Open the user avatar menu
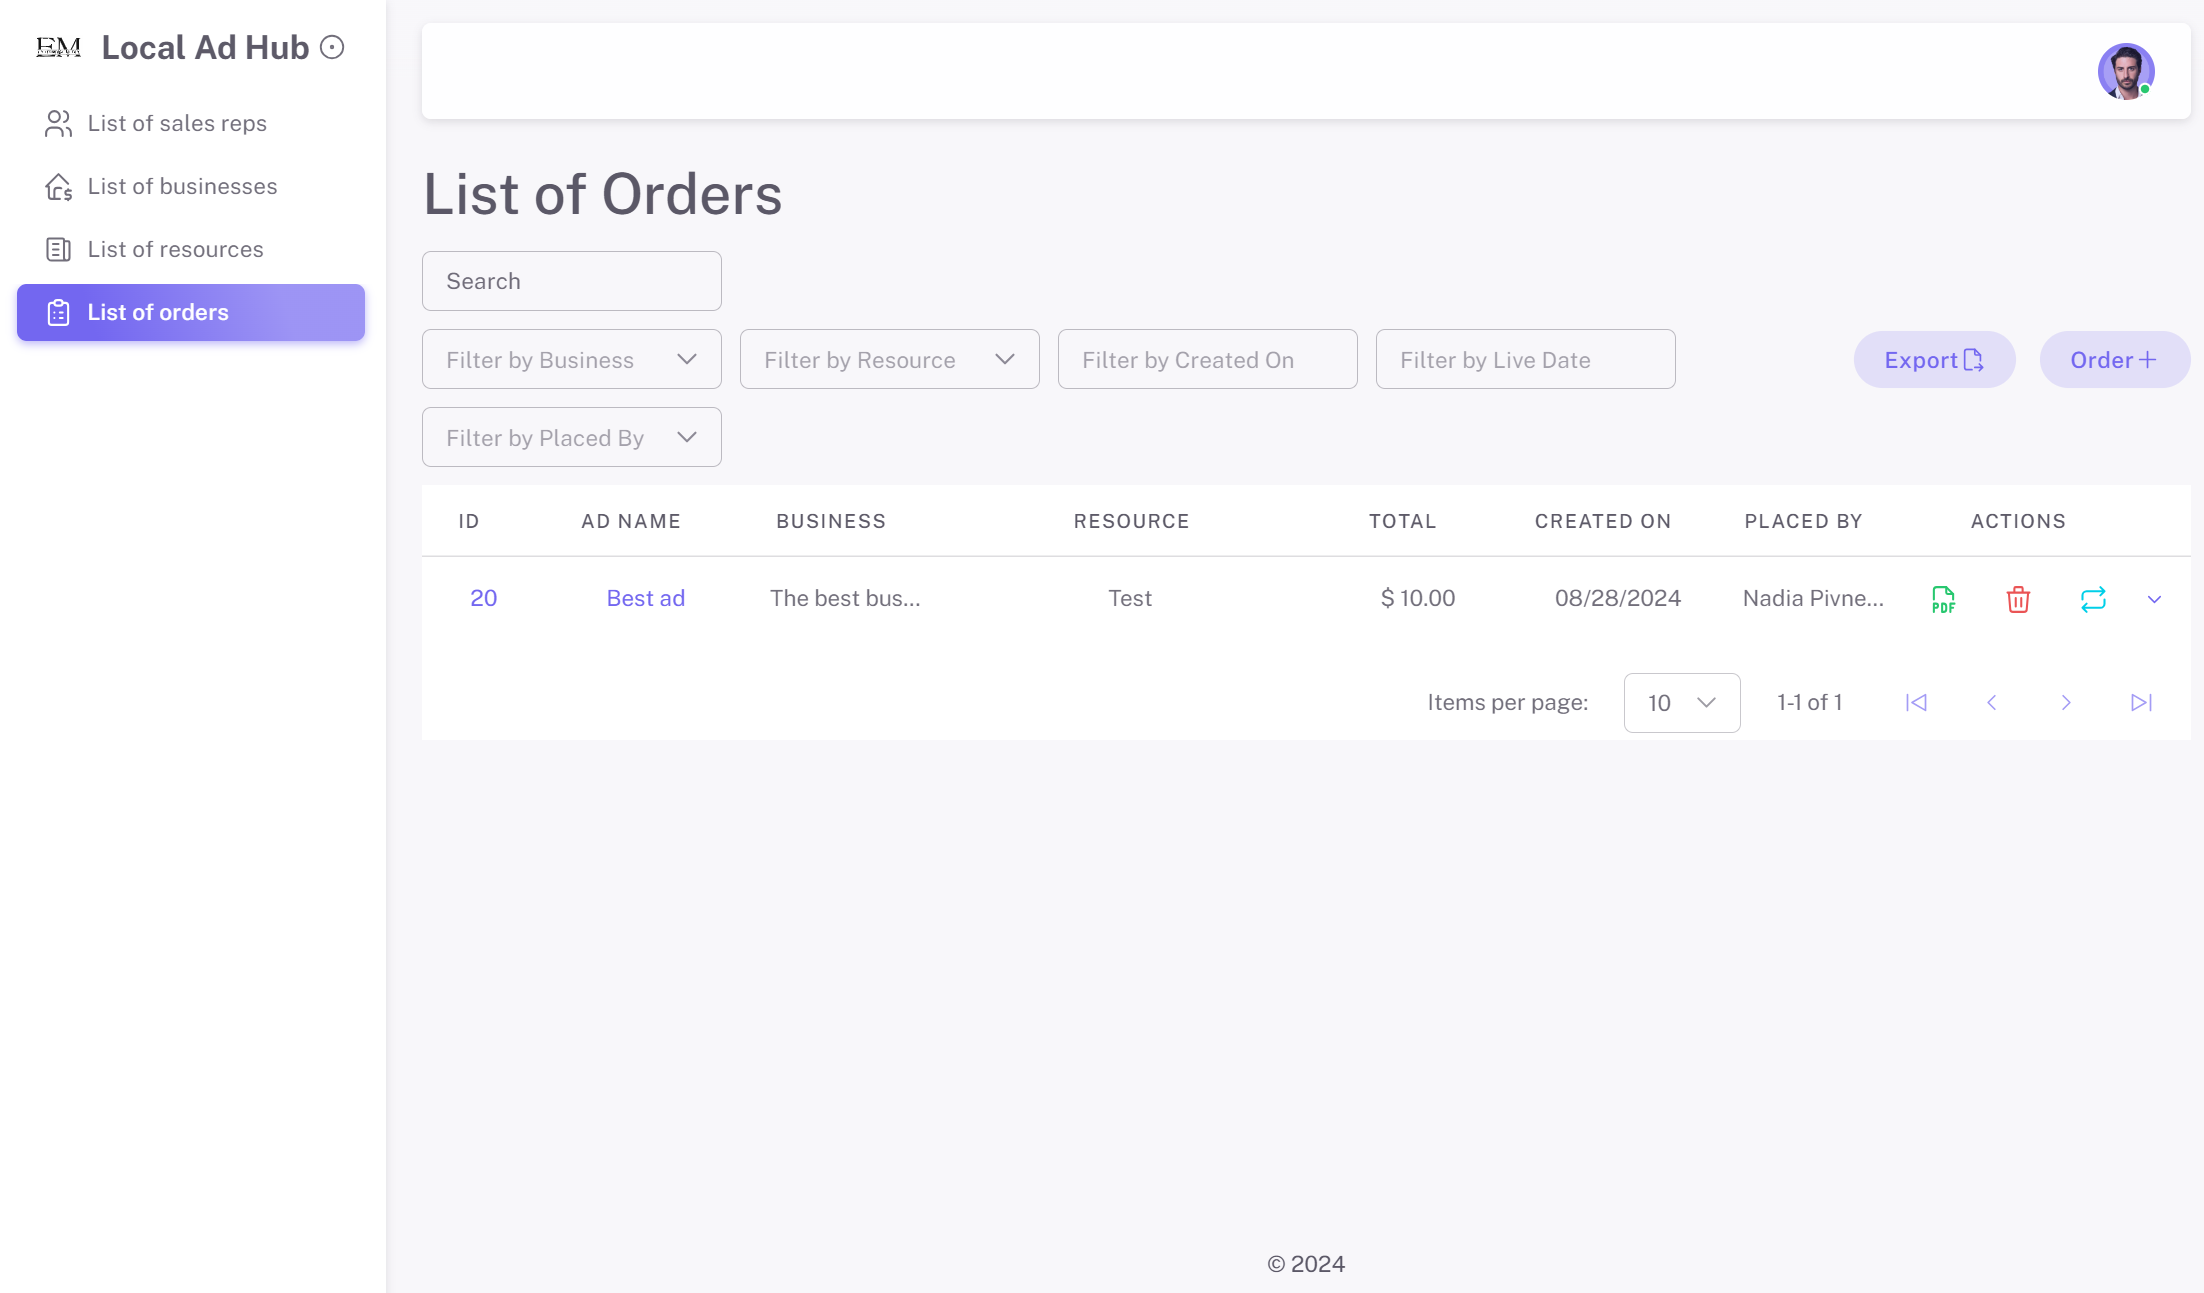This screenshot has width=2204, height=1293. 2126,71
